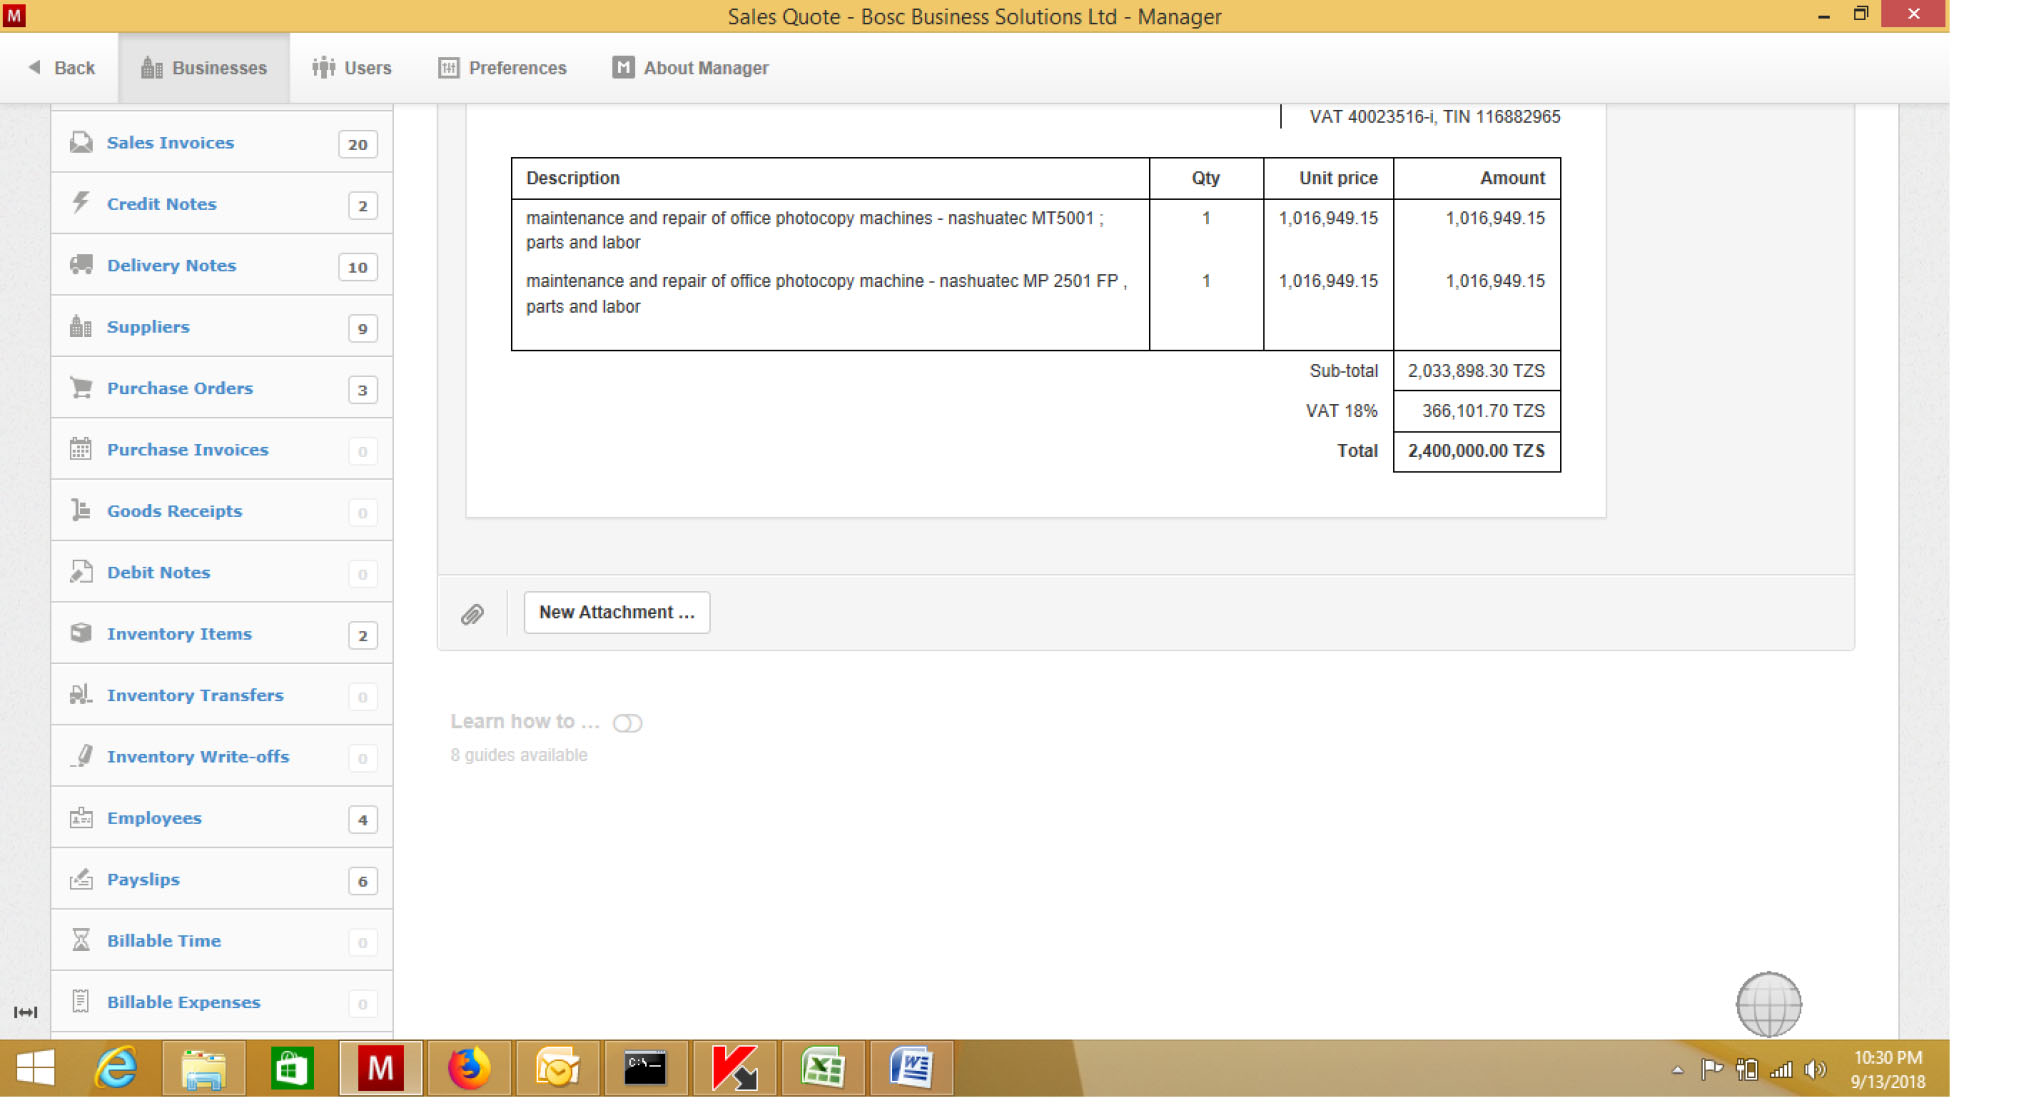Screen dimensions: 2019x1120
Task: Click the Debit Notes icon
Action: click(x=81, y=572)
